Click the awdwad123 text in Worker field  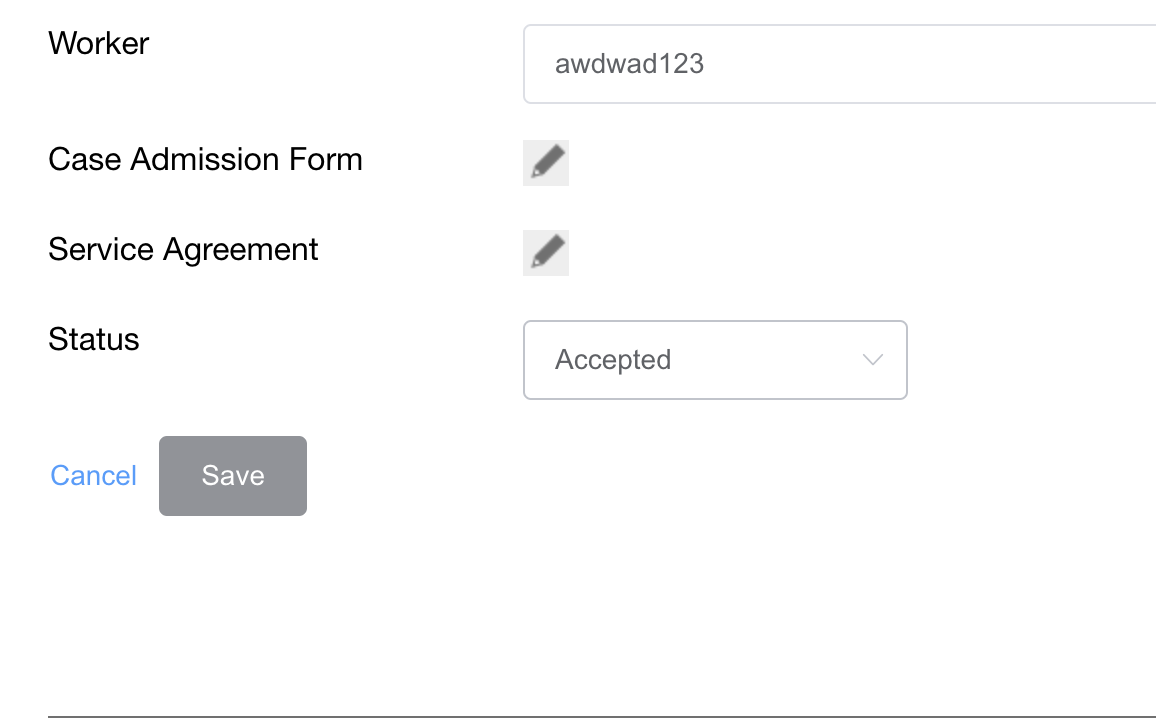(630, 65)
